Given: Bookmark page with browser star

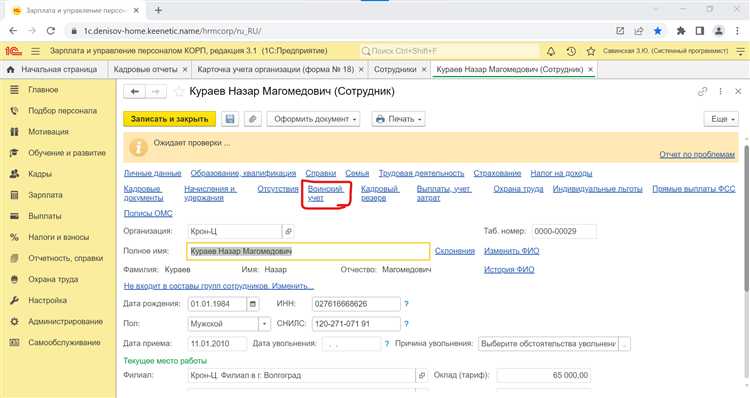Looking at the screenshot, I should click(x=658, y=31).
